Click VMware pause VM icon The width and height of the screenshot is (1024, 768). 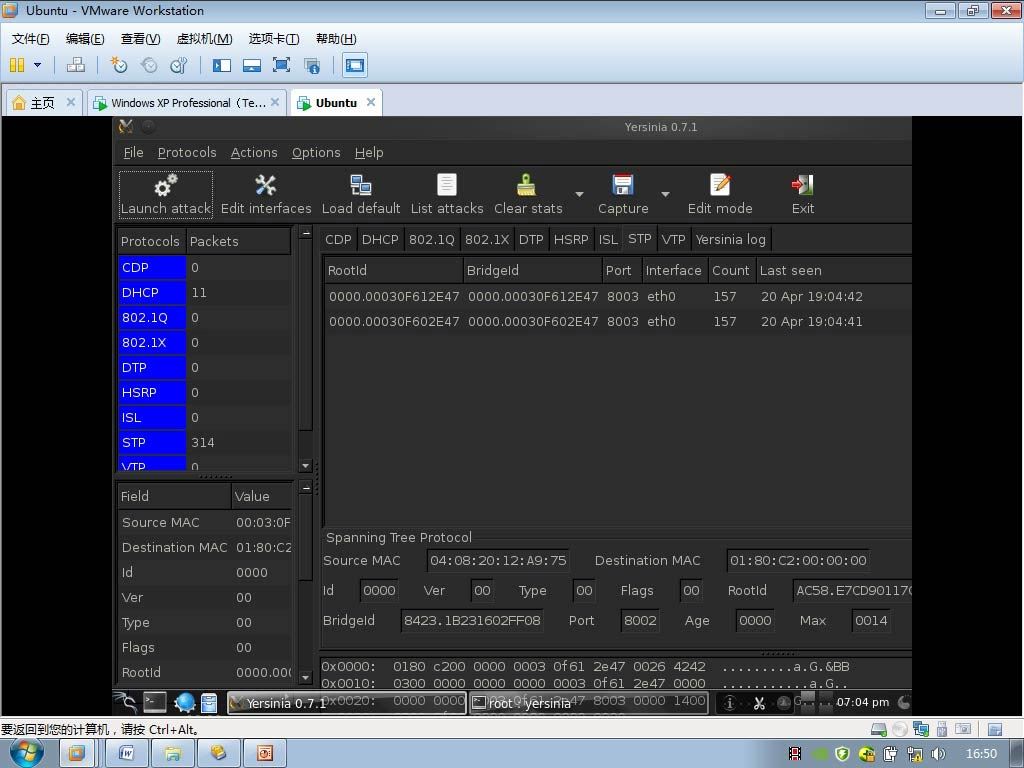click(17, 65)
